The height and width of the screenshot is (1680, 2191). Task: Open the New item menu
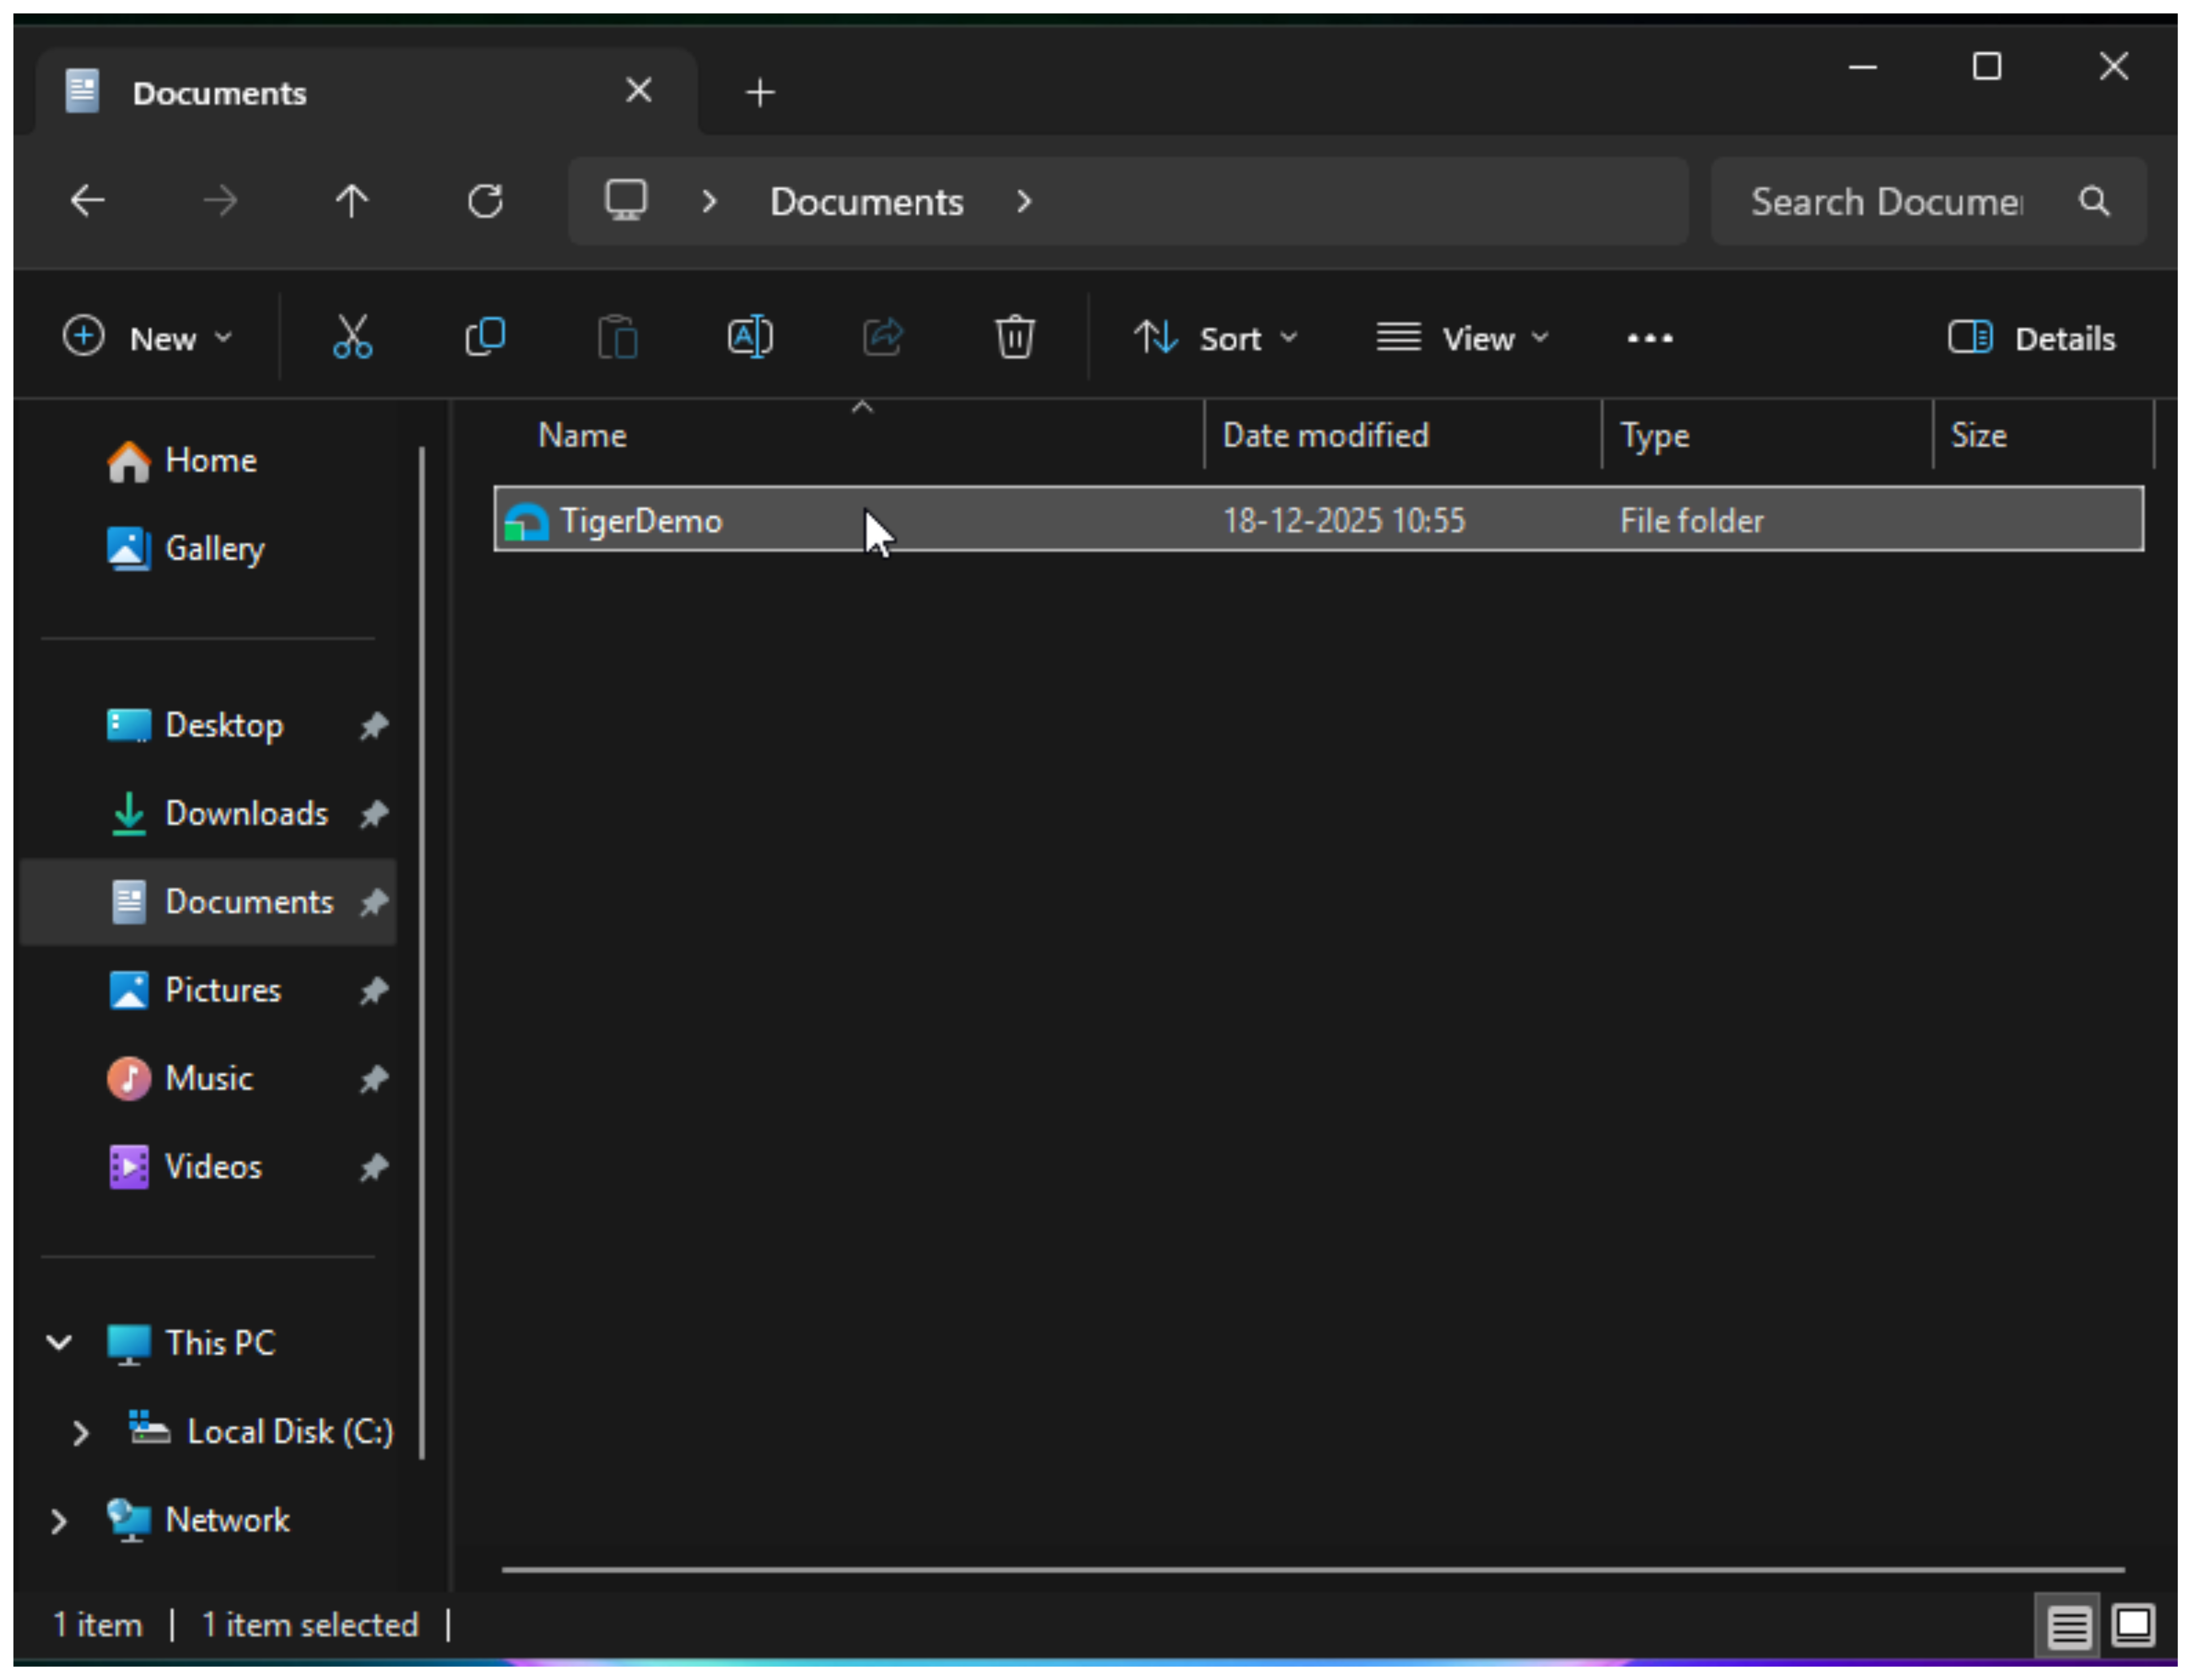point(148,339)
